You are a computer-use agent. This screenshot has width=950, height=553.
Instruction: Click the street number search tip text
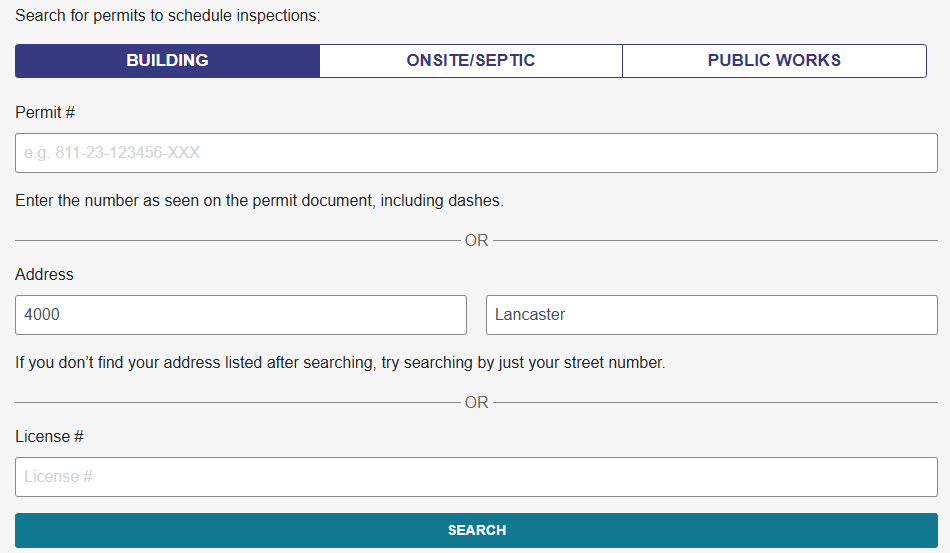[340, 363]
